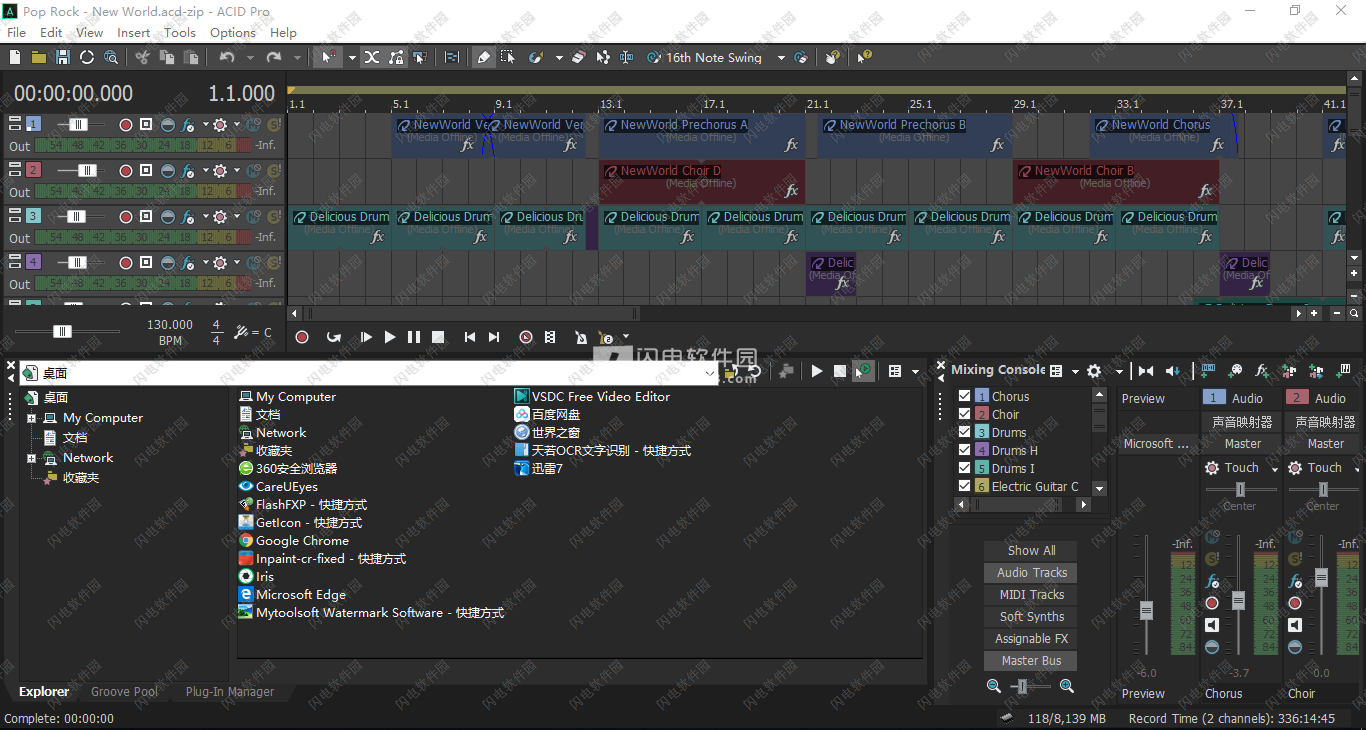This screenshot has width=1366, height=730.
Task: Click automation settings gear on track 2
Action: [x=219, y=171]
